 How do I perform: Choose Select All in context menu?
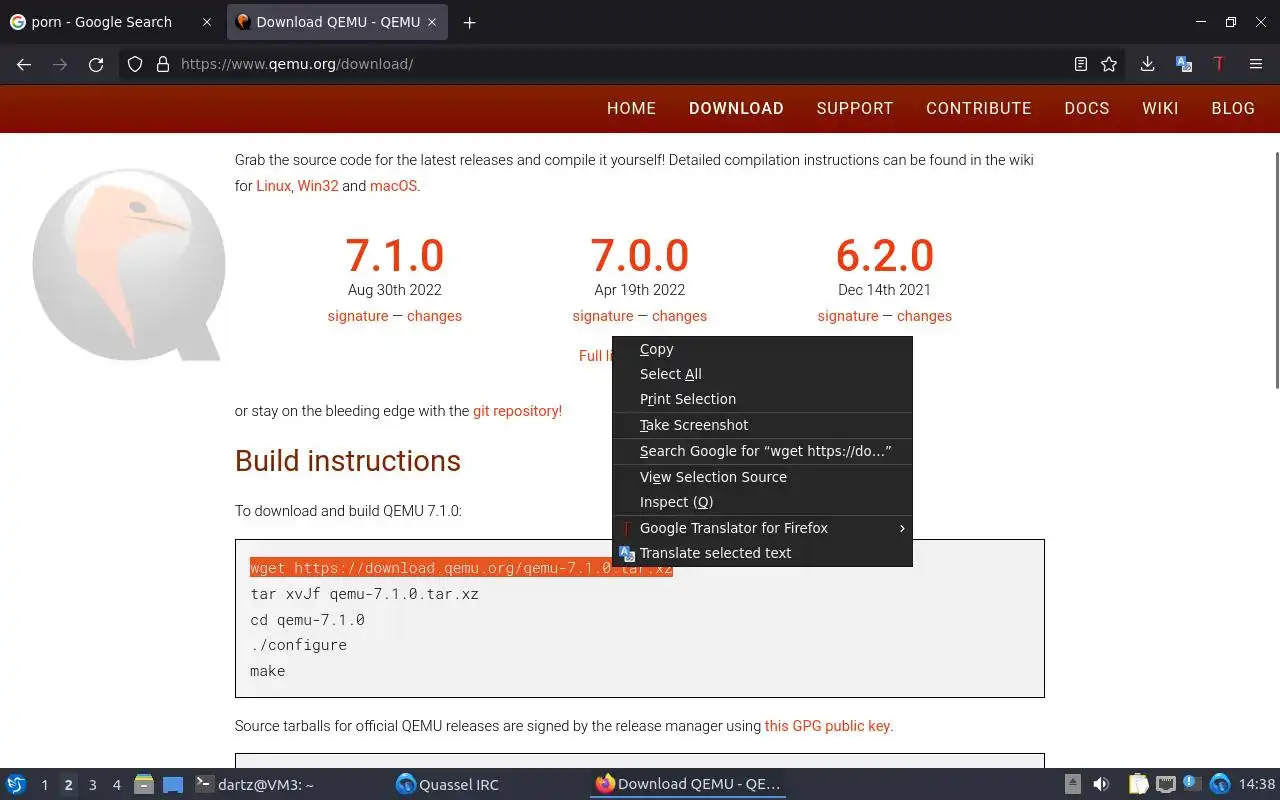[x=762, y=374]
